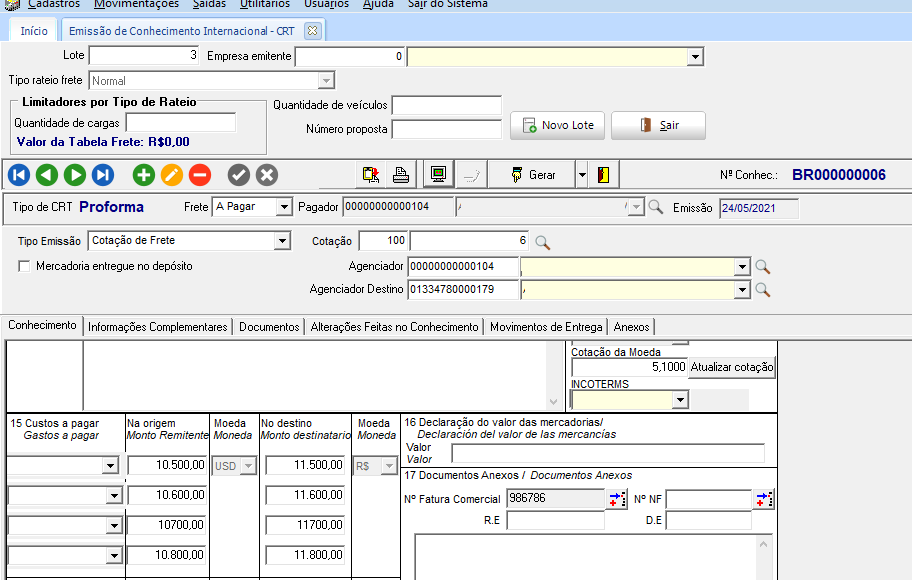
Task: Open the INCOTERMS dropdown
Action: click(680, 400)
